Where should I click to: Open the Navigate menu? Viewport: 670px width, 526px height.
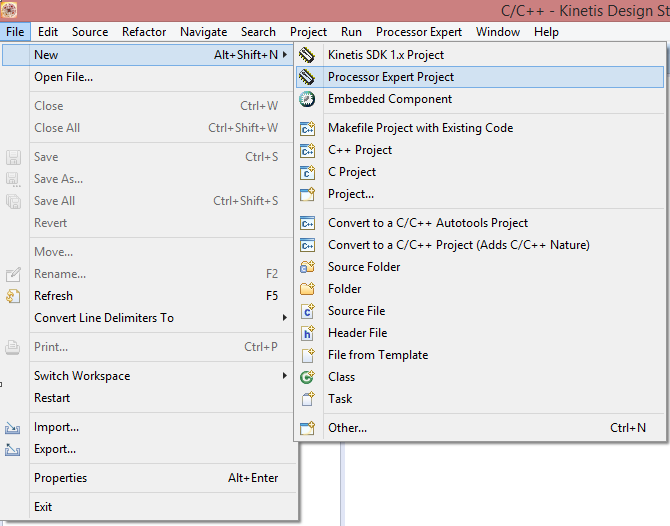point(203,32)
